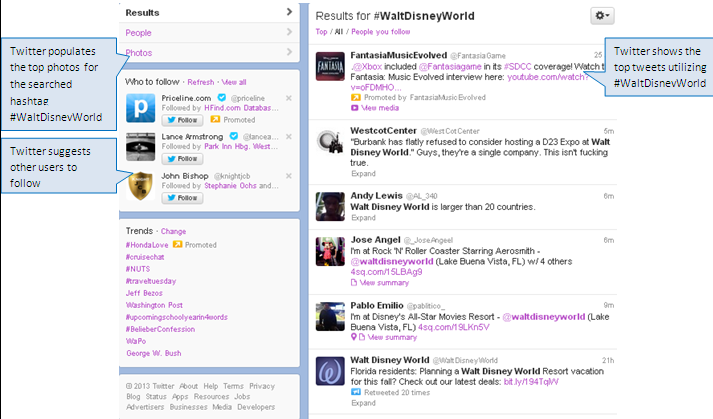Screen dimensions: 713x419
Task: Change trends location
Action: (173, 231)
